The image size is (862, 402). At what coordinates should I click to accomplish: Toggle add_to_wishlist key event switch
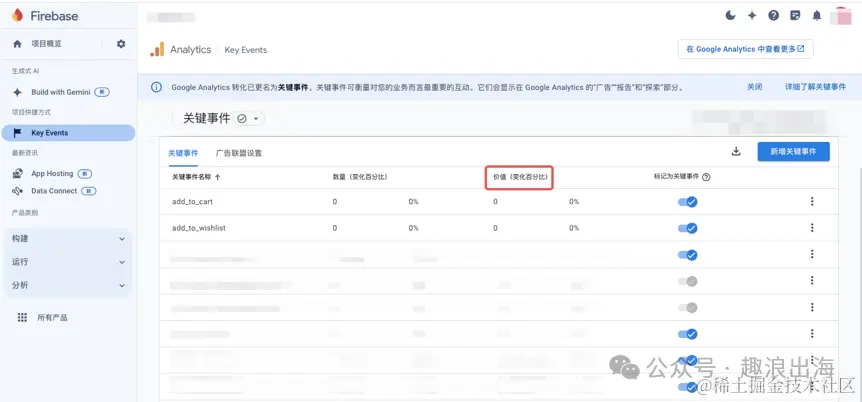pos(688,228)
